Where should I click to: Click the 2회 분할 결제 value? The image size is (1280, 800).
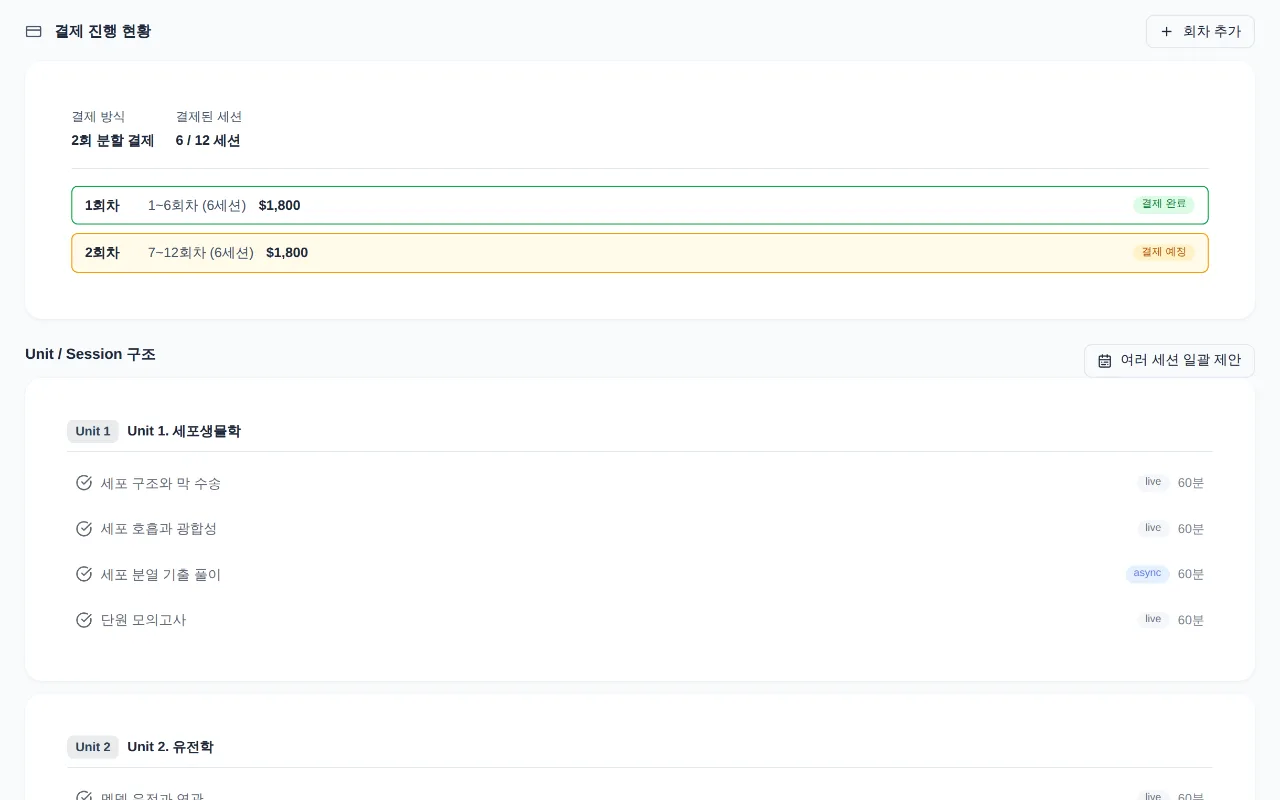click(x=113, y=141)
